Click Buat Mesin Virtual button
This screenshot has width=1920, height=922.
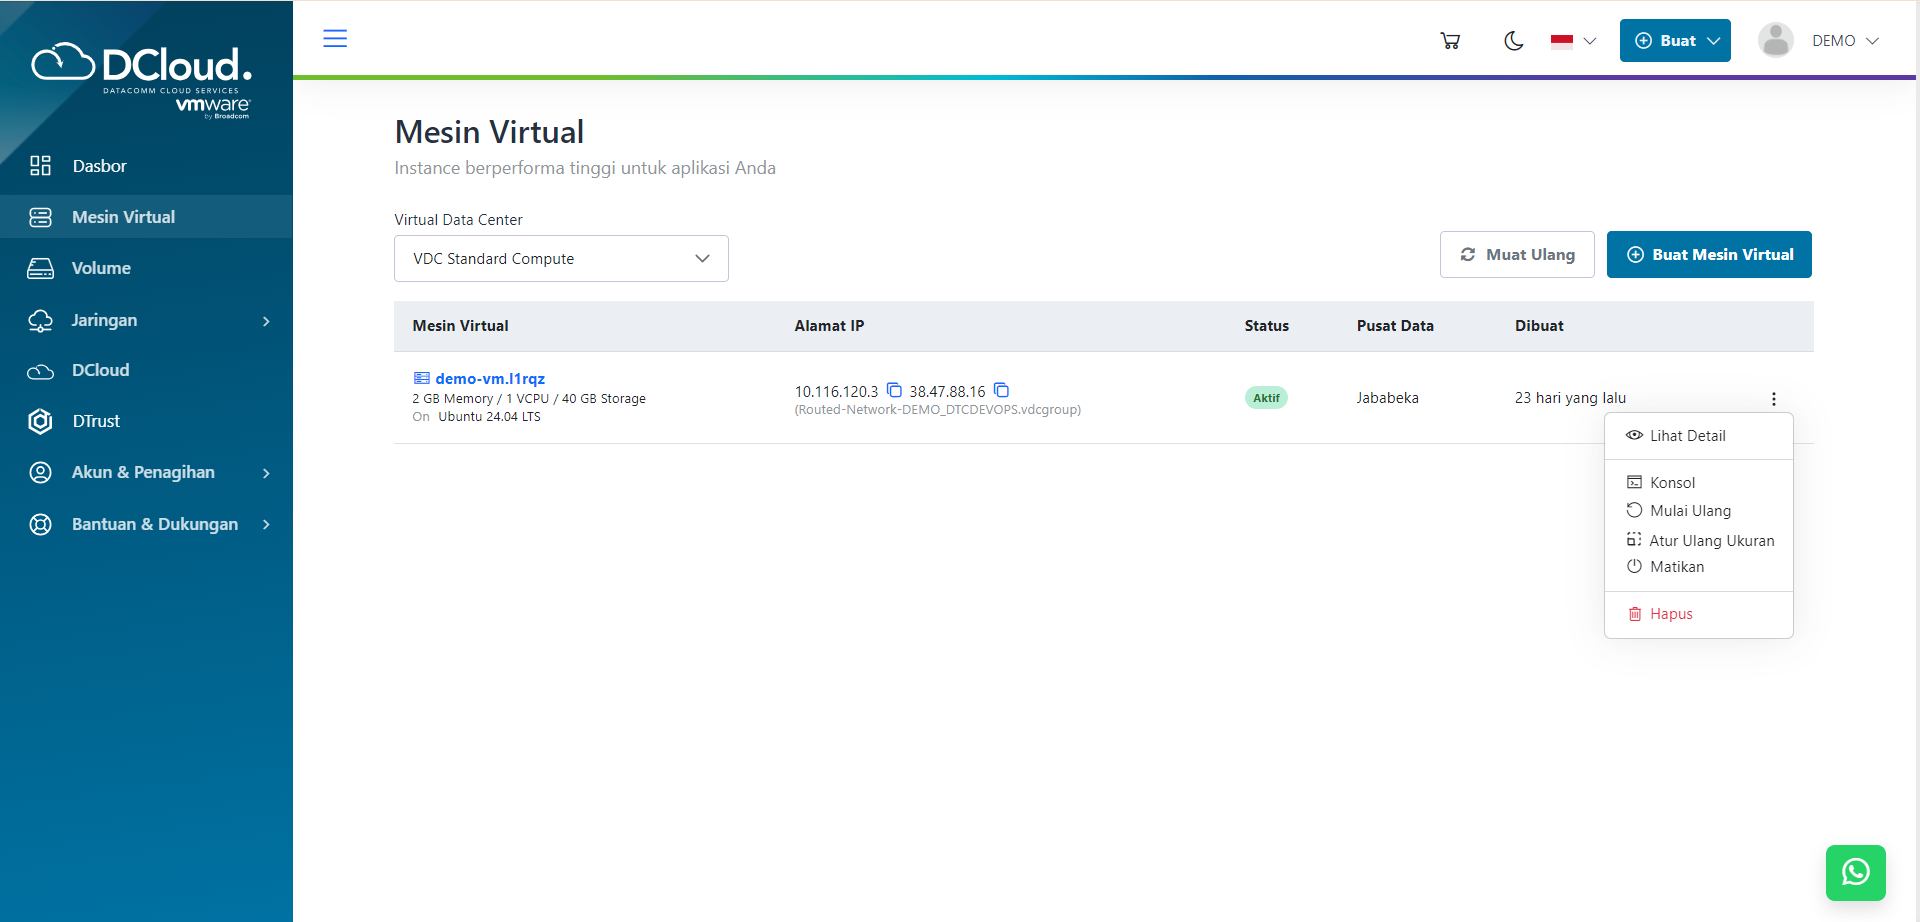(x=1709, y=255)
